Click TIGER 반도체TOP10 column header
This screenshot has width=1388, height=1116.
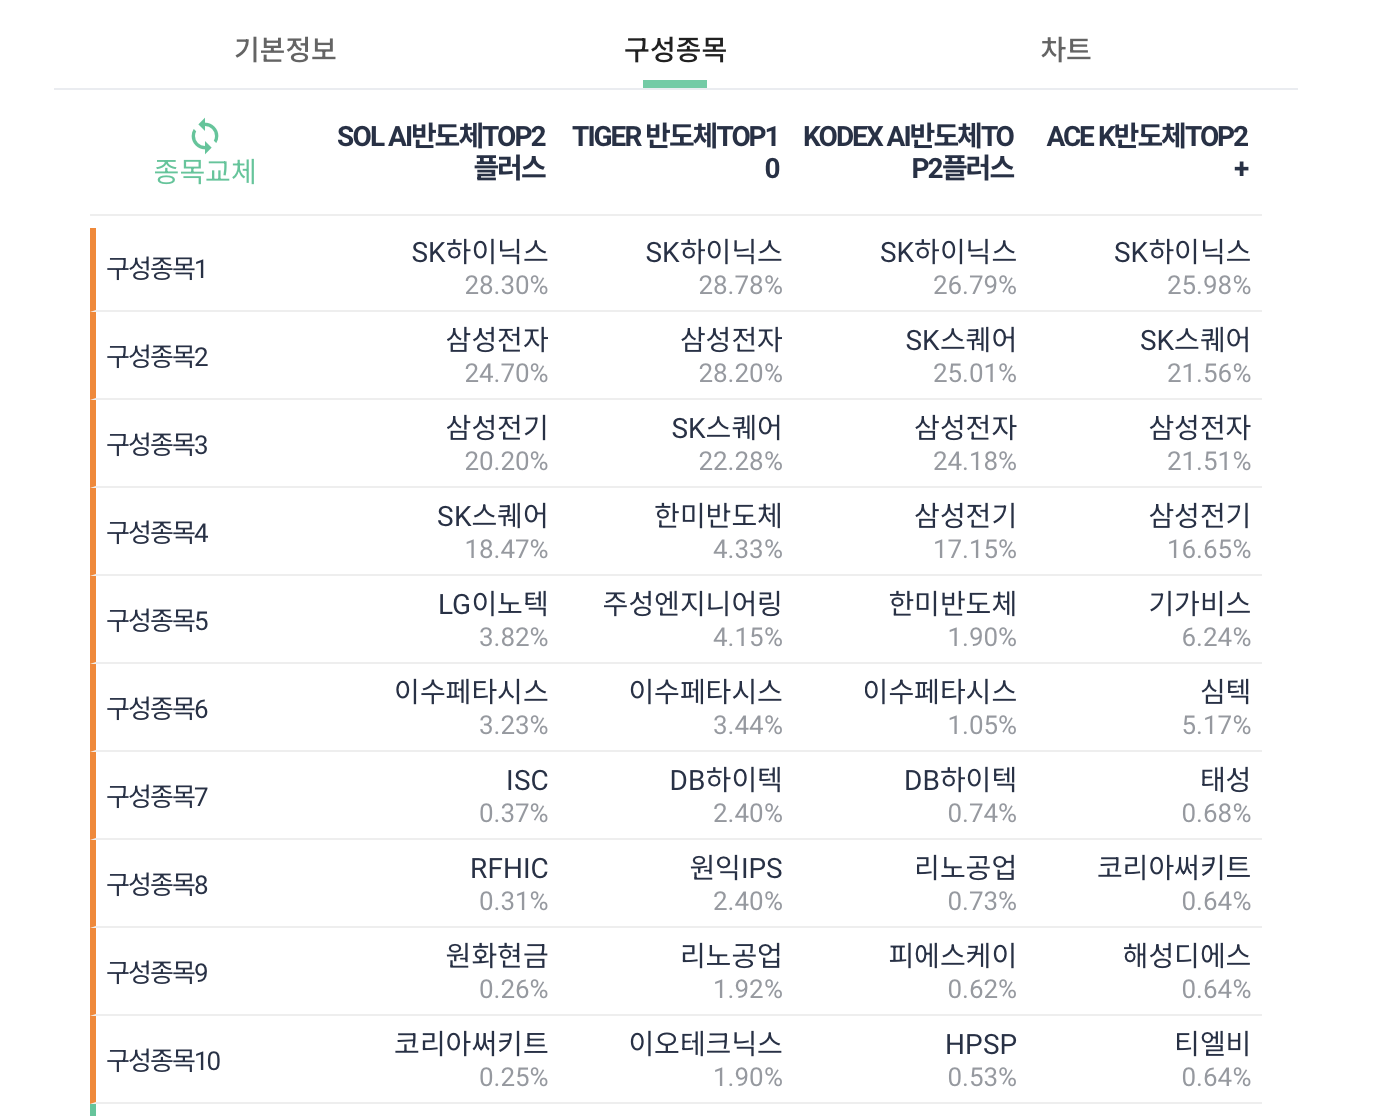coord(675,152)
